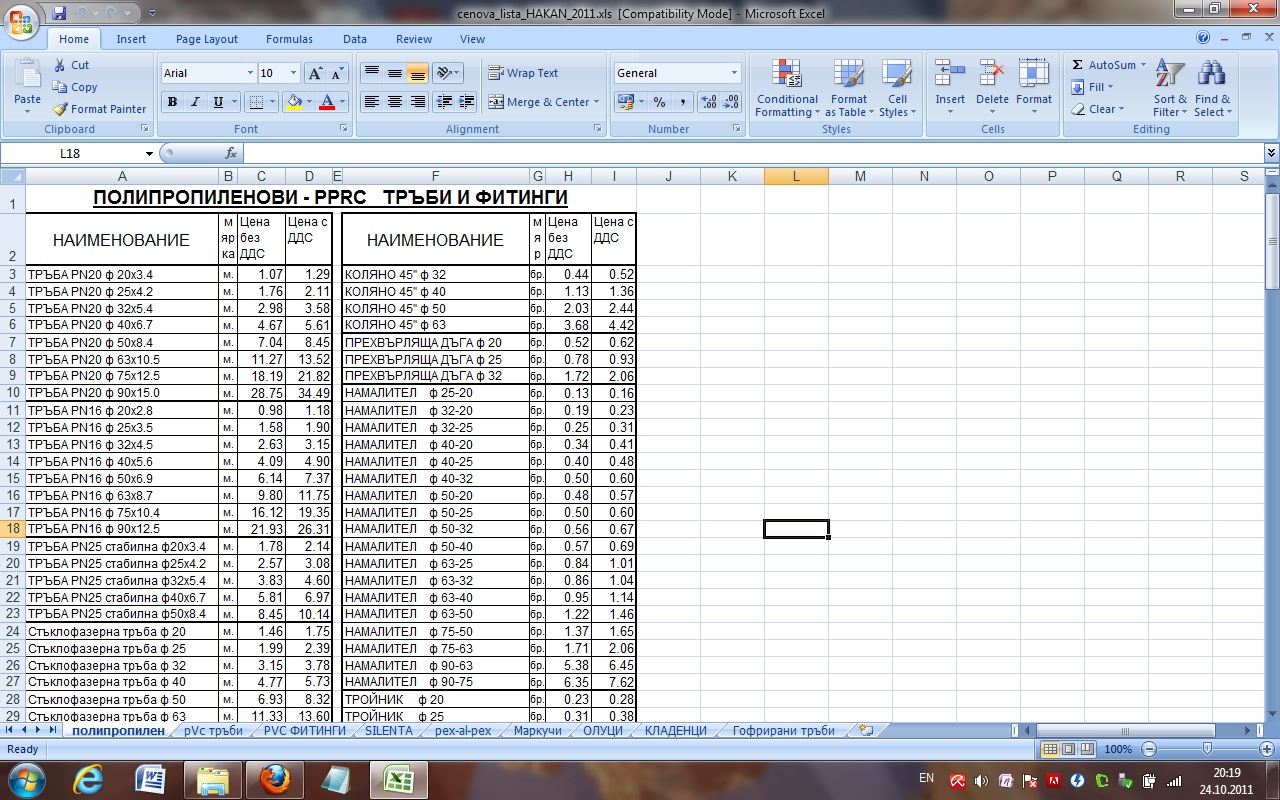Screen dimensions: 1280x800
Task: Click the Increase Decimal icon
Action: pyautogui.click(x=708, y=102)
